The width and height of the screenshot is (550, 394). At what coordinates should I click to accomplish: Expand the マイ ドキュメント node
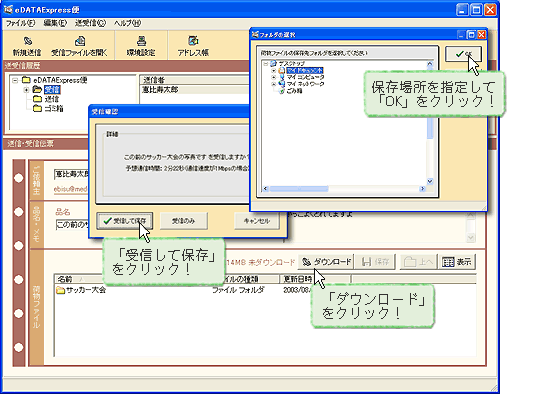[274, 71]
